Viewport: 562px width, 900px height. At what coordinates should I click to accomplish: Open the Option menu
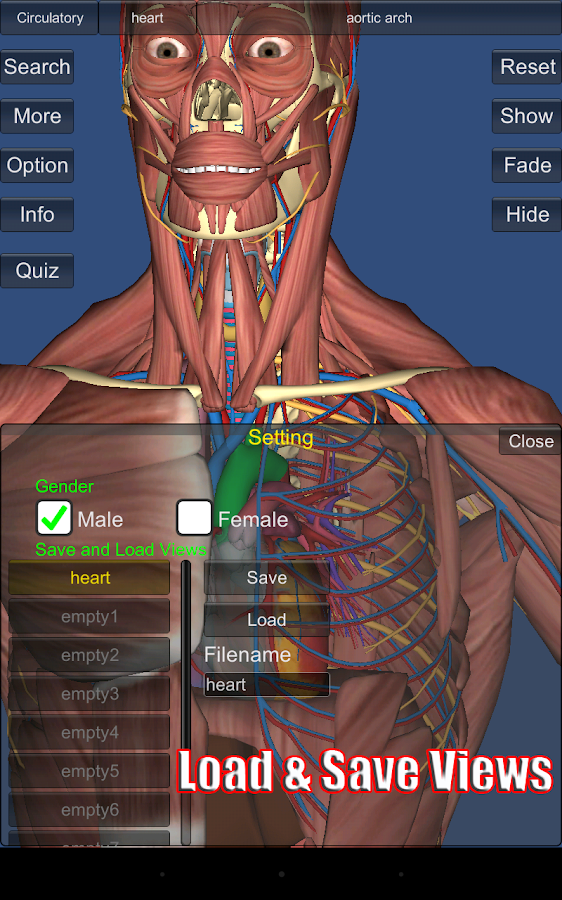pyautogui.click(x=37, y=165)
